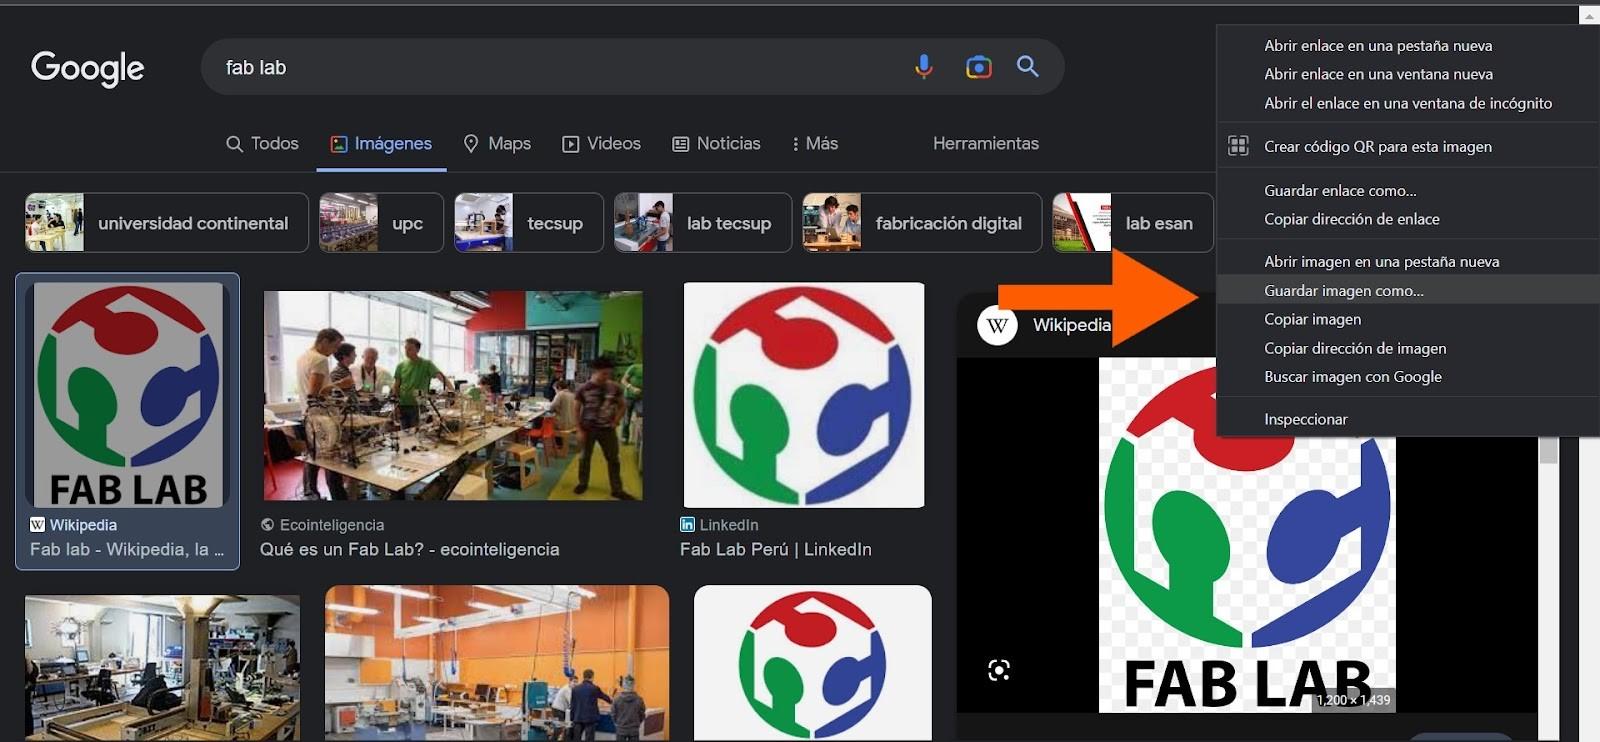
Task: Filter by universidad continental chip
Action: click(167, 223)
